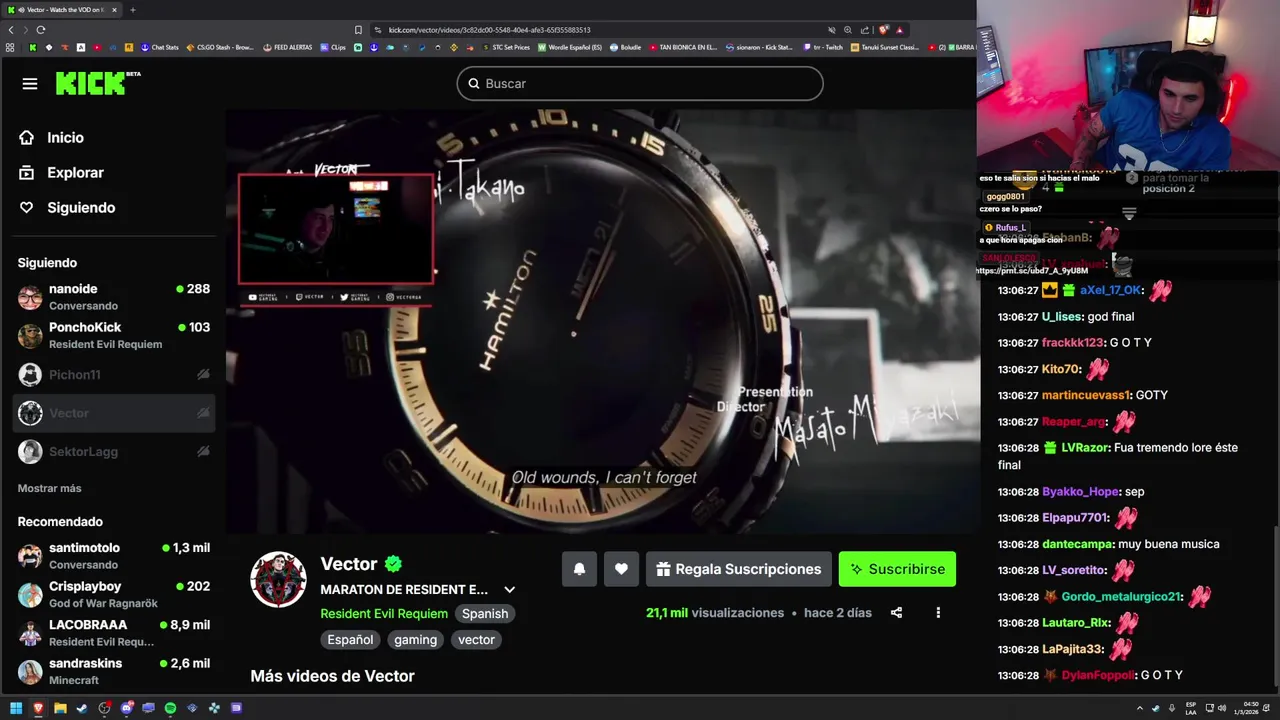Select the vector tag
Viewport: 1280px width, 720px height.
(x=476, y=640)
